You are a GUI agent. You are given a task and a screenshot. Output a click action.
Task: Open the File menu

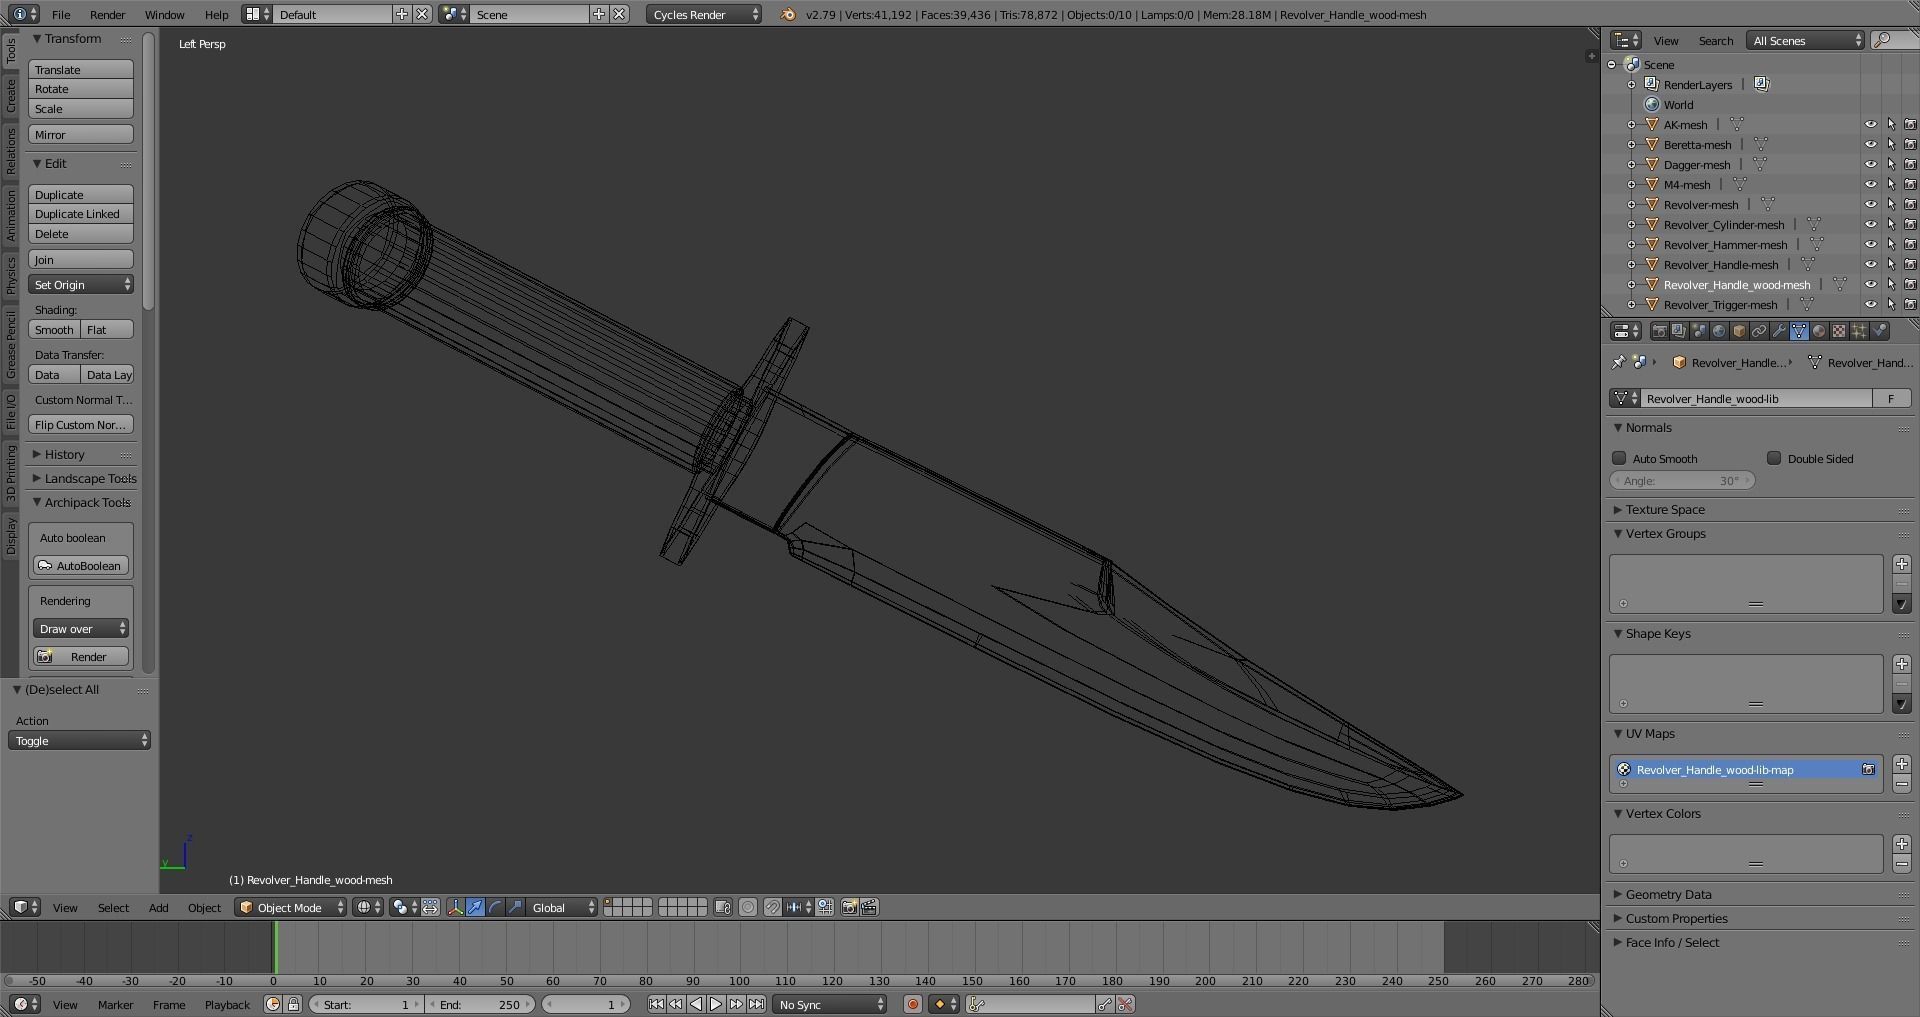pos(61,14)
